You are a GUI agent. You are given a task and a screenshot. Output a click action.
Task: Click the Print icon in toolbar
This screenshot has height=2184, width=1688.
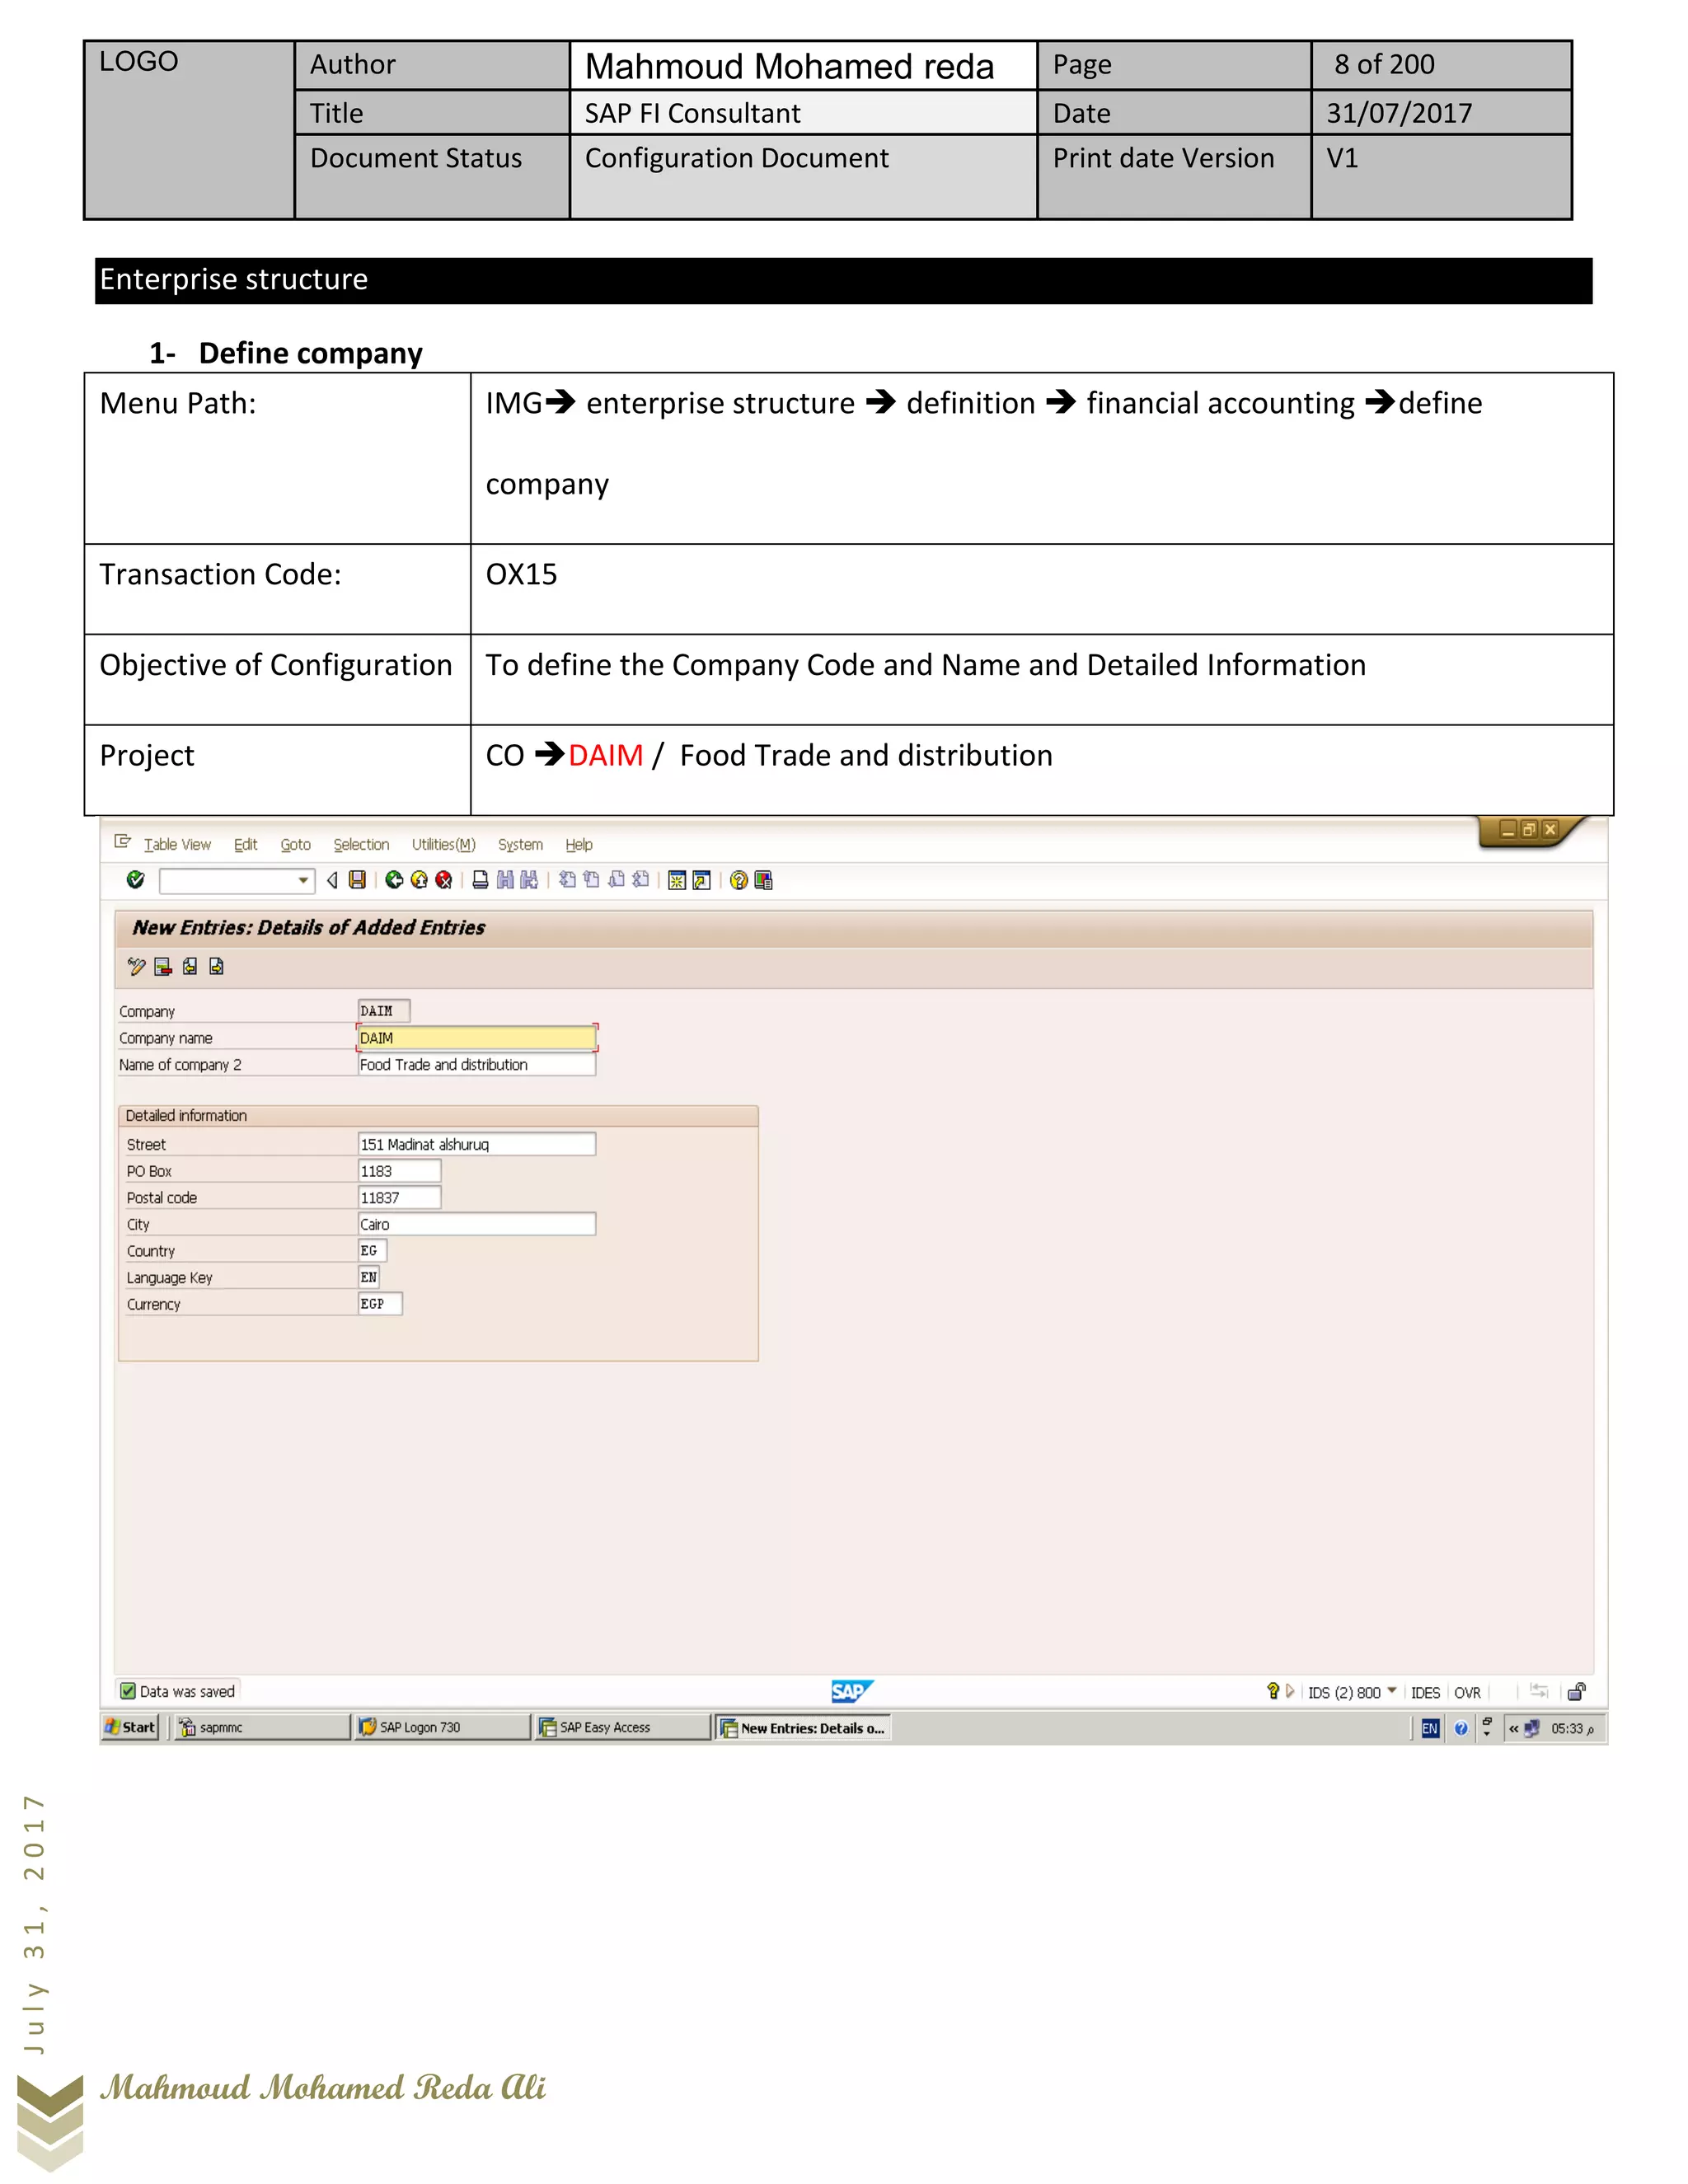point(481,880)
